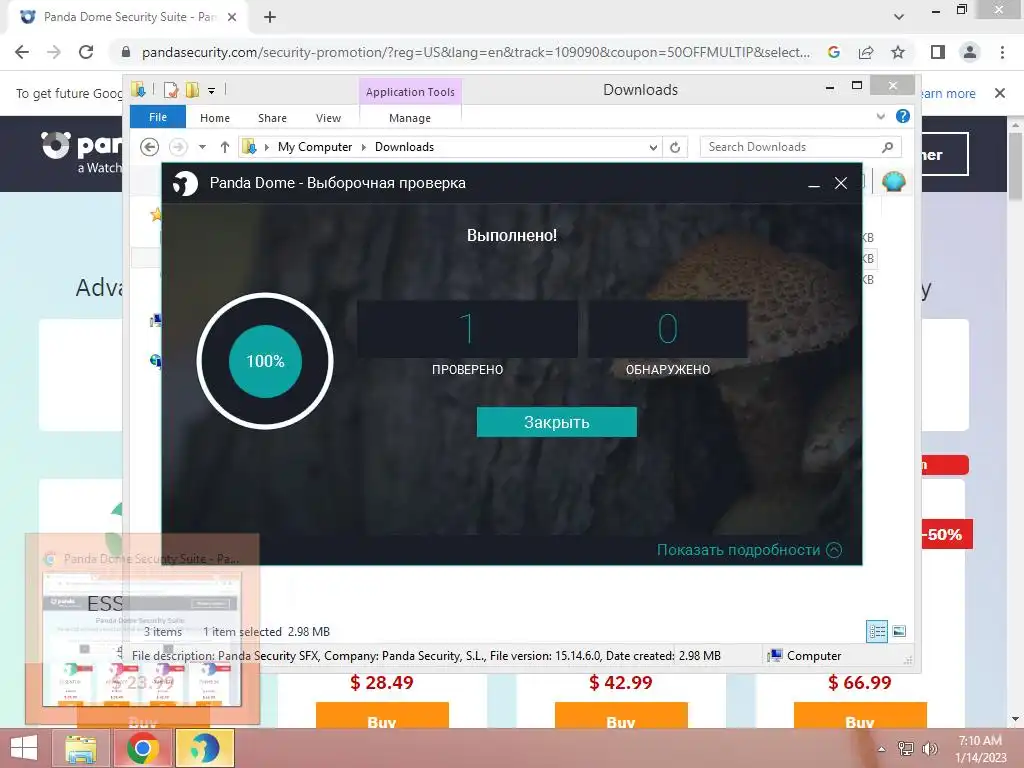Expand details via the chevron circle icon

click(x=834, y=550)
